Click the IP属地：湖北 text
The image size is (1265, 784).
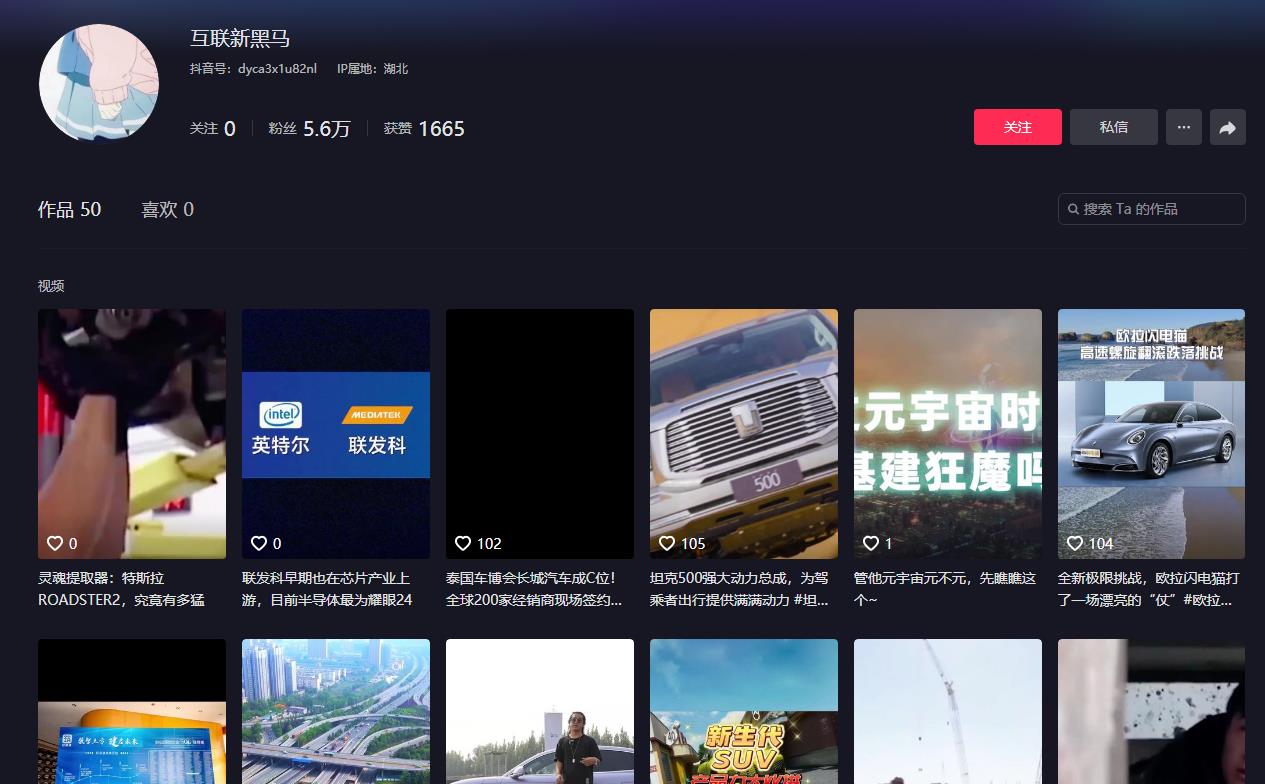pyautogui.click(x=372, y=69)
